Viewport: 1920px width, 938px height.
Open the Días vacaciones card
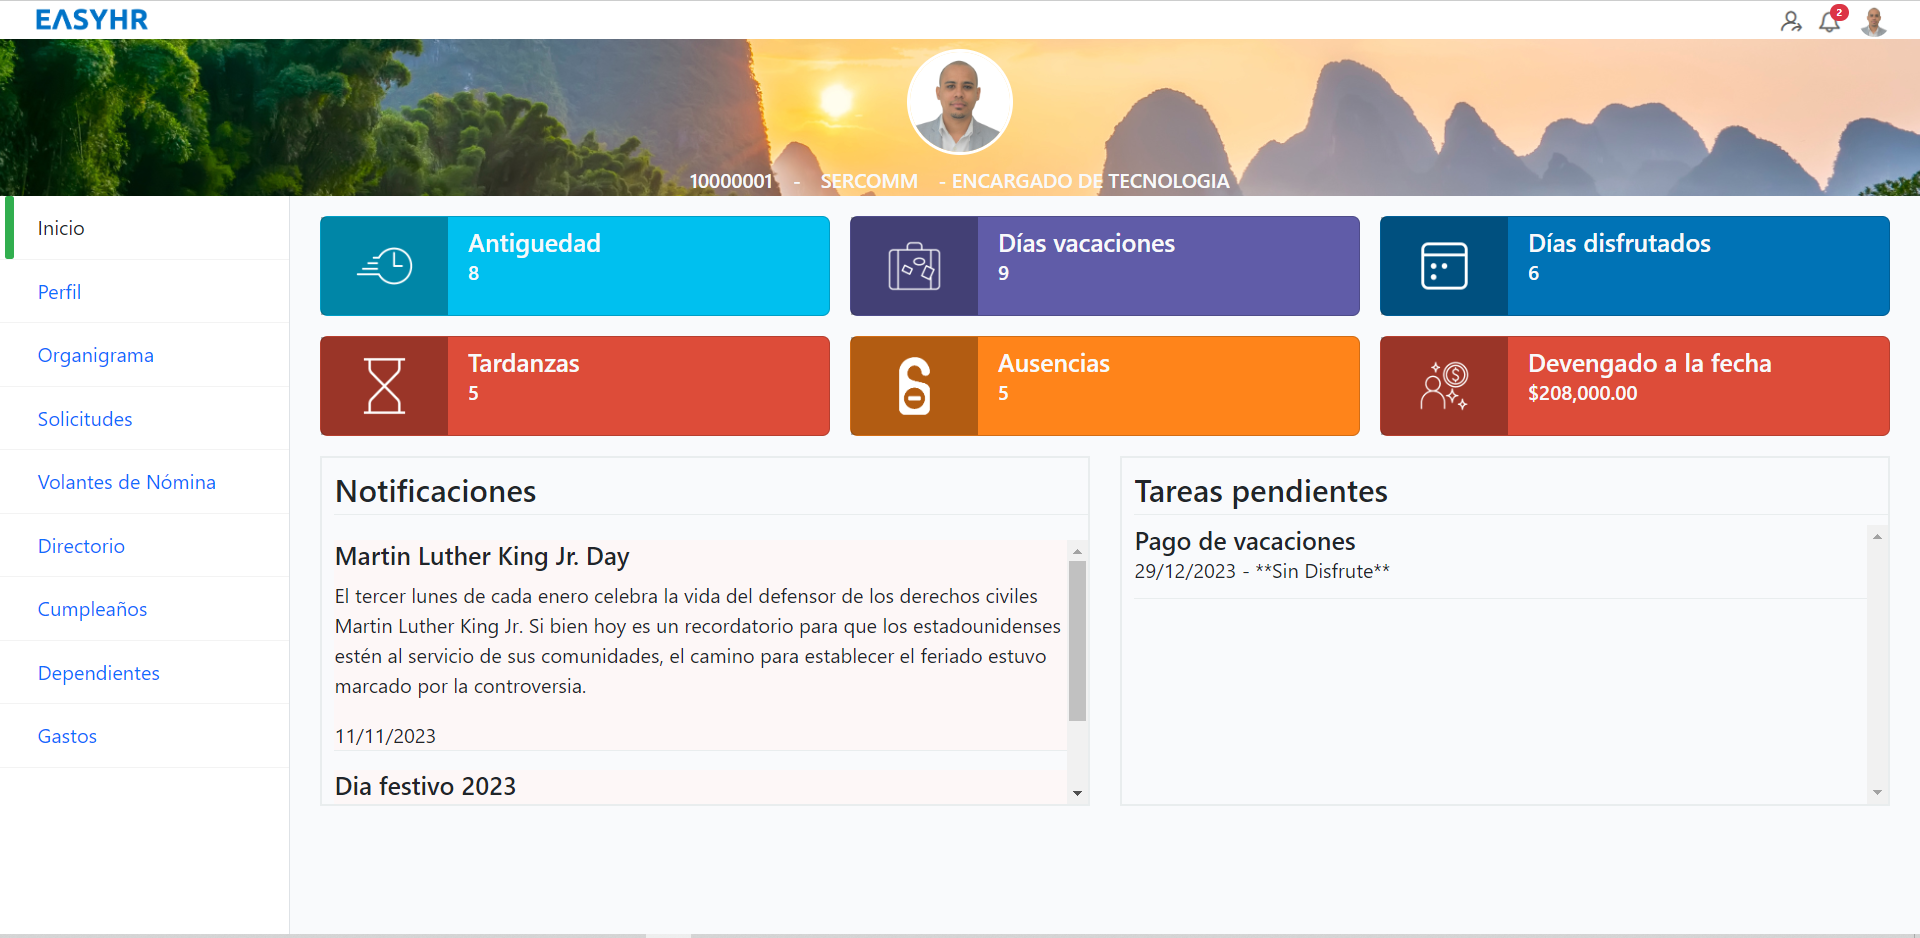click(x=1105, y=266)
